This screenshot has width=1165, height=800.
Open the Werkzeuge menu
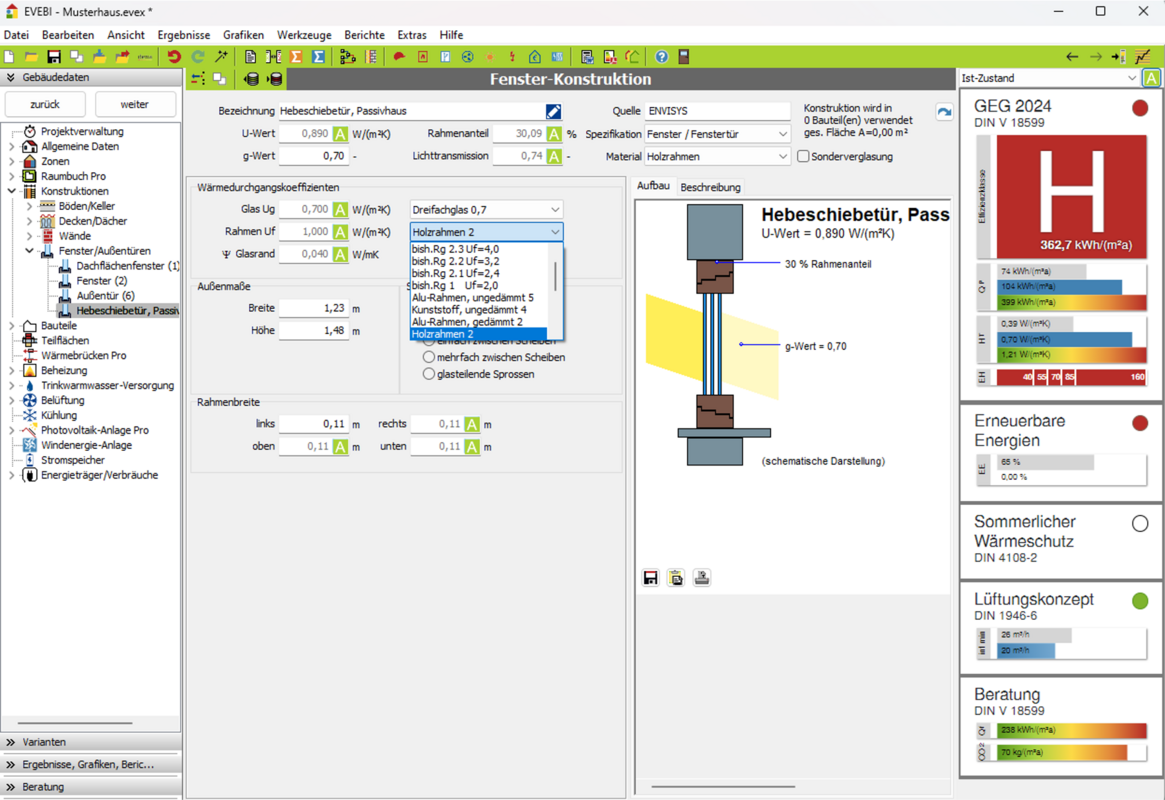[x=304, y=35]
